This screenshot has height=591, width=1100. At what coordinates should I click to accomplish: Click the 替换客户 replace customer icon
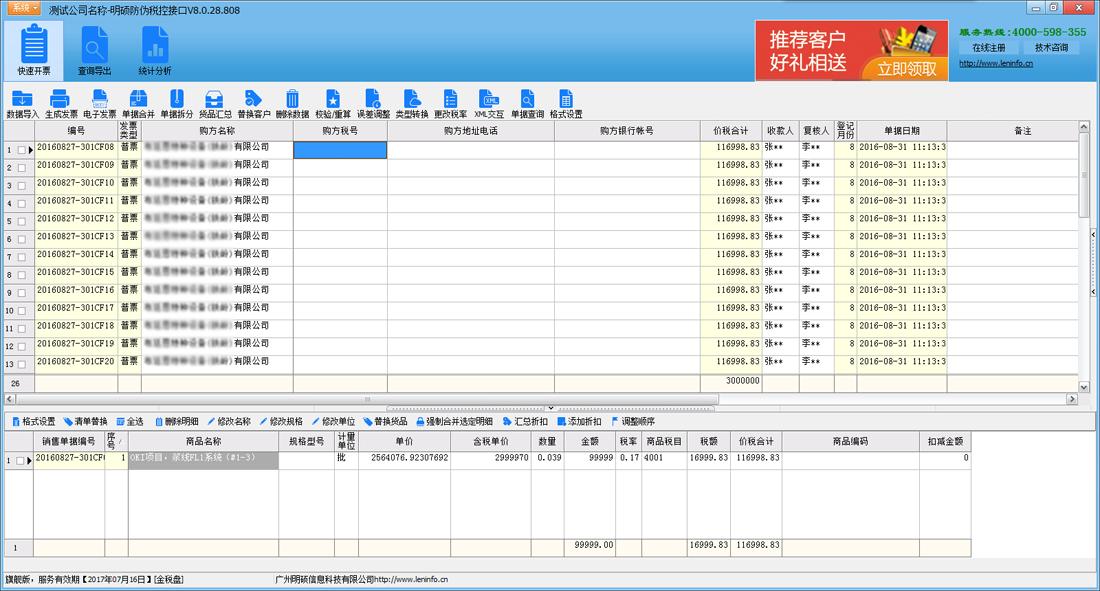tap(254, 99)
